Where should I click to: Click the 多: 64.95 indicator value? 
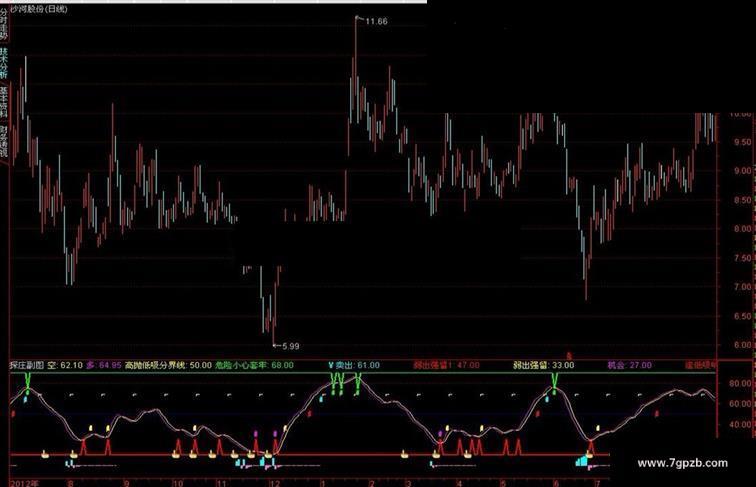click(x=104, y=365)
